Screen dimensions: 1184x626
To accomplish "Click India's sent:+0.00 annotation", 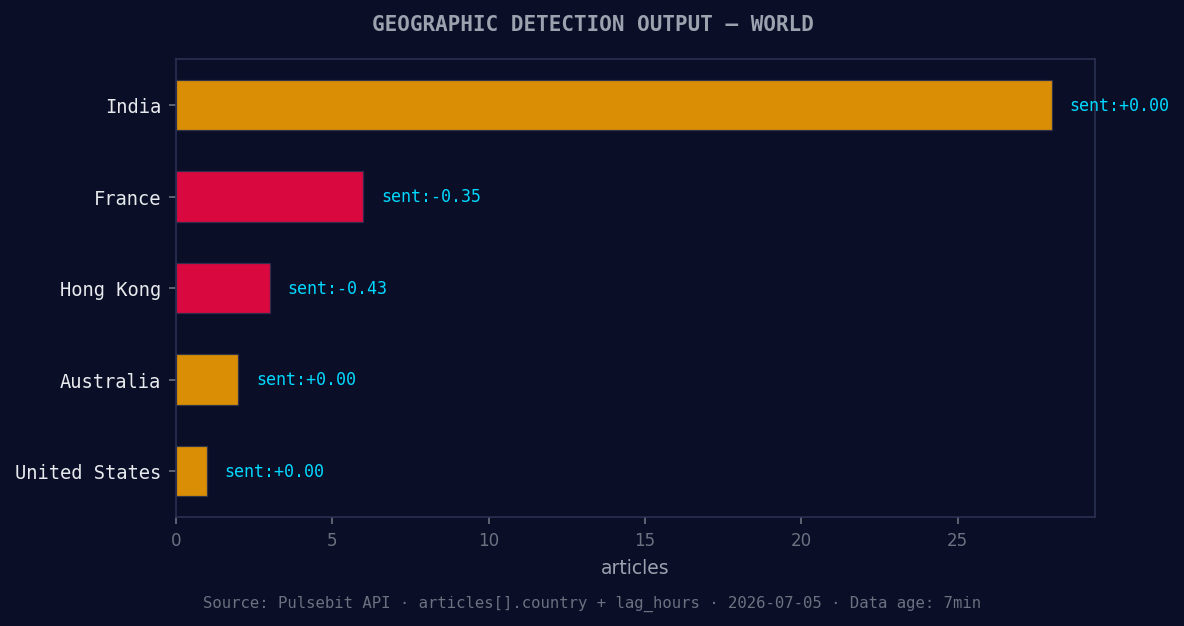I will 1119,105.
